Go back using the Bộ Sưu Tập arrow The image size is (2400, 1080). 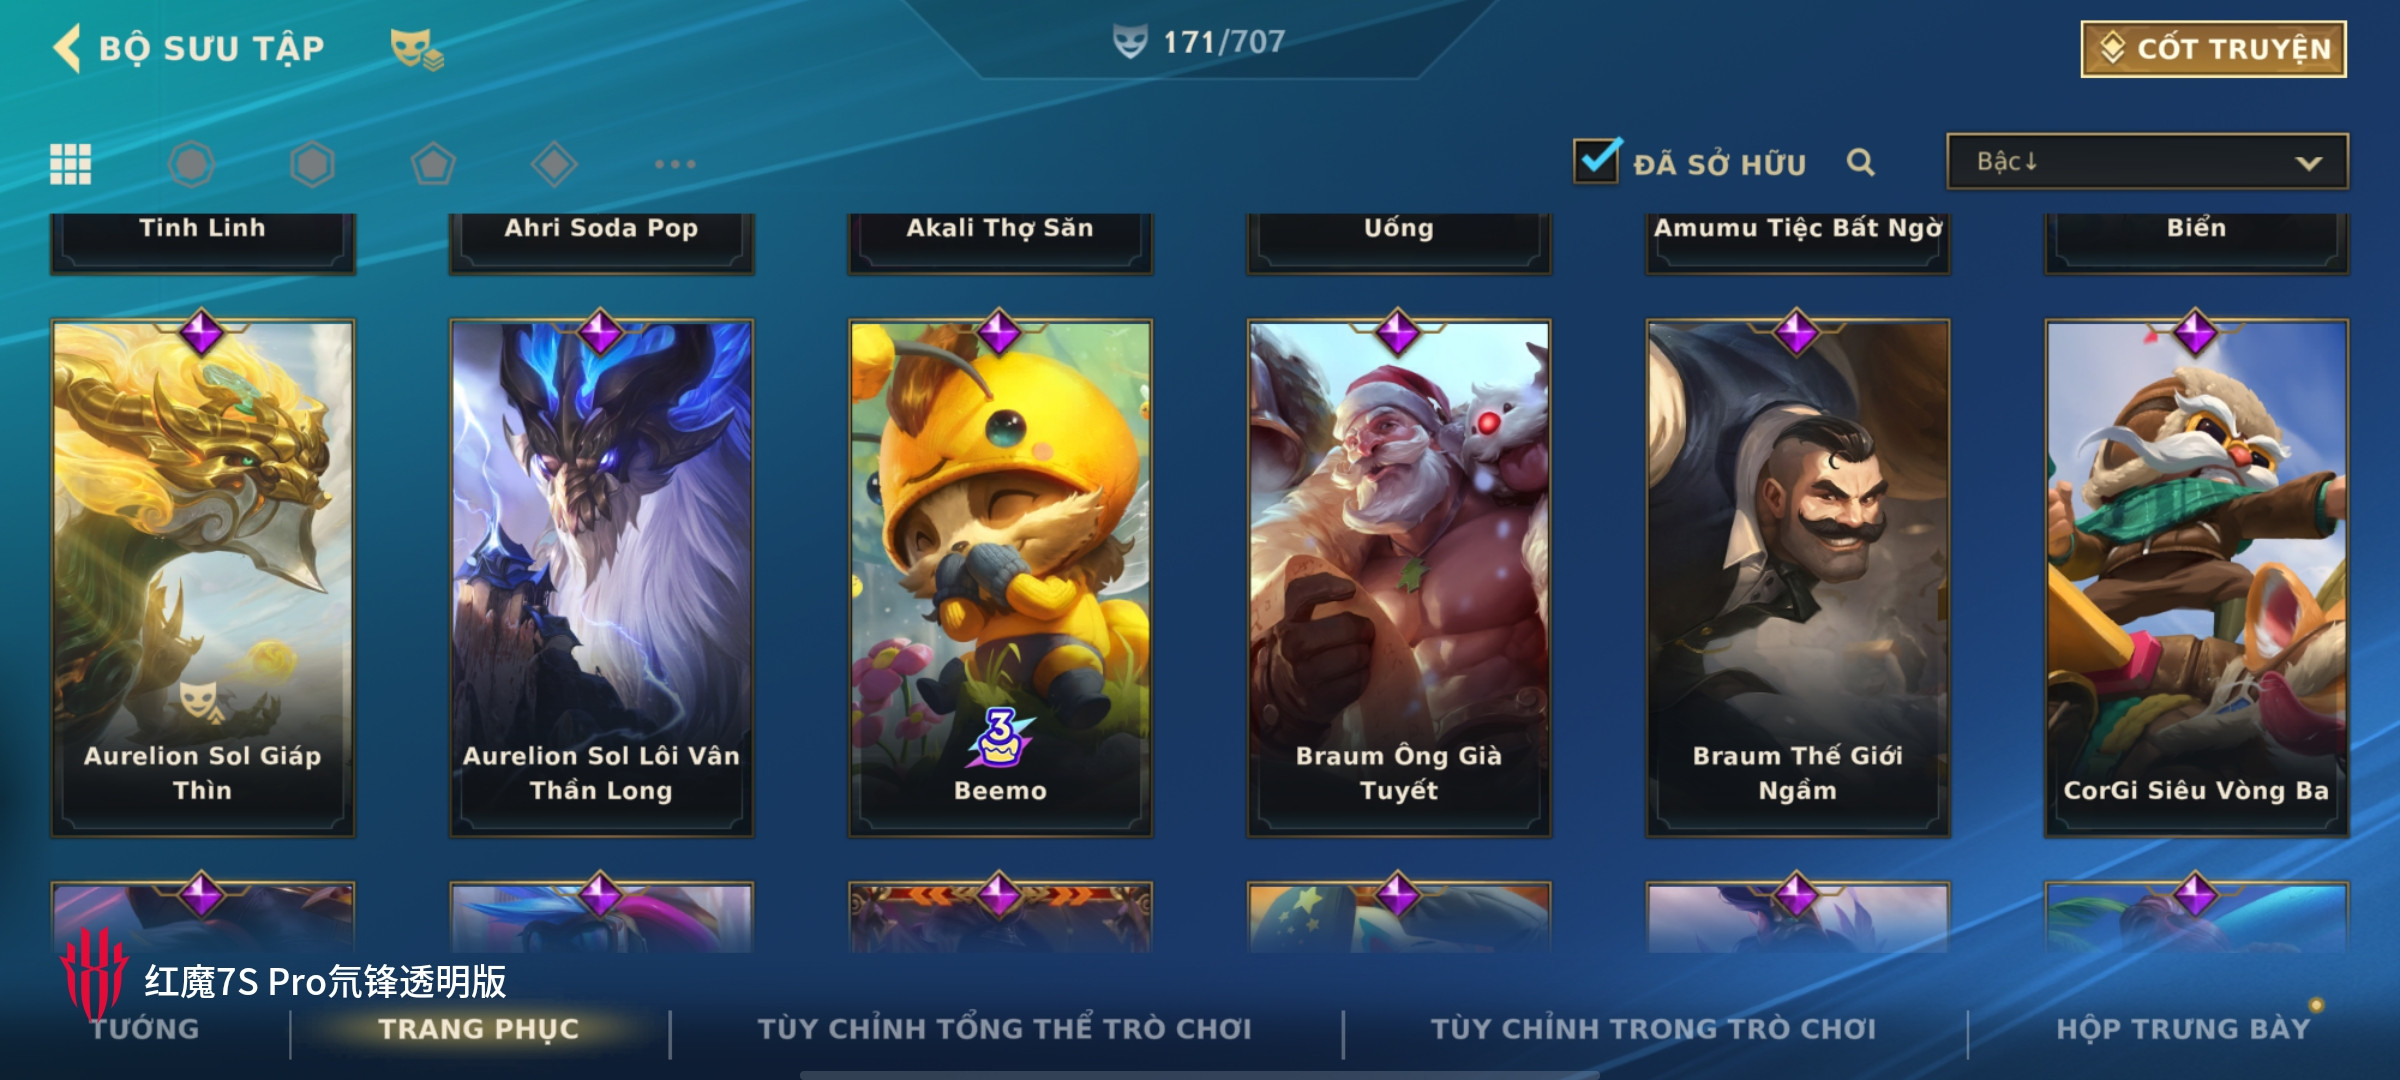68,48
